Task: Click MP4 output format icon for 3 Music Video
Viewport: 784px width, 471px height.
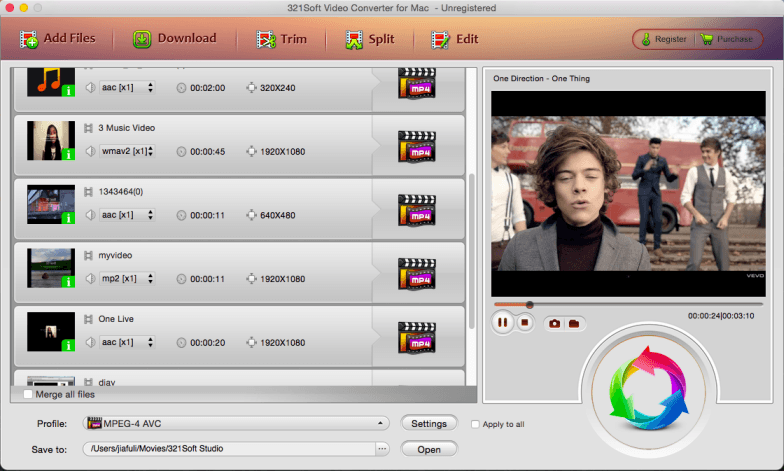Action: click(x=417, y=147)
